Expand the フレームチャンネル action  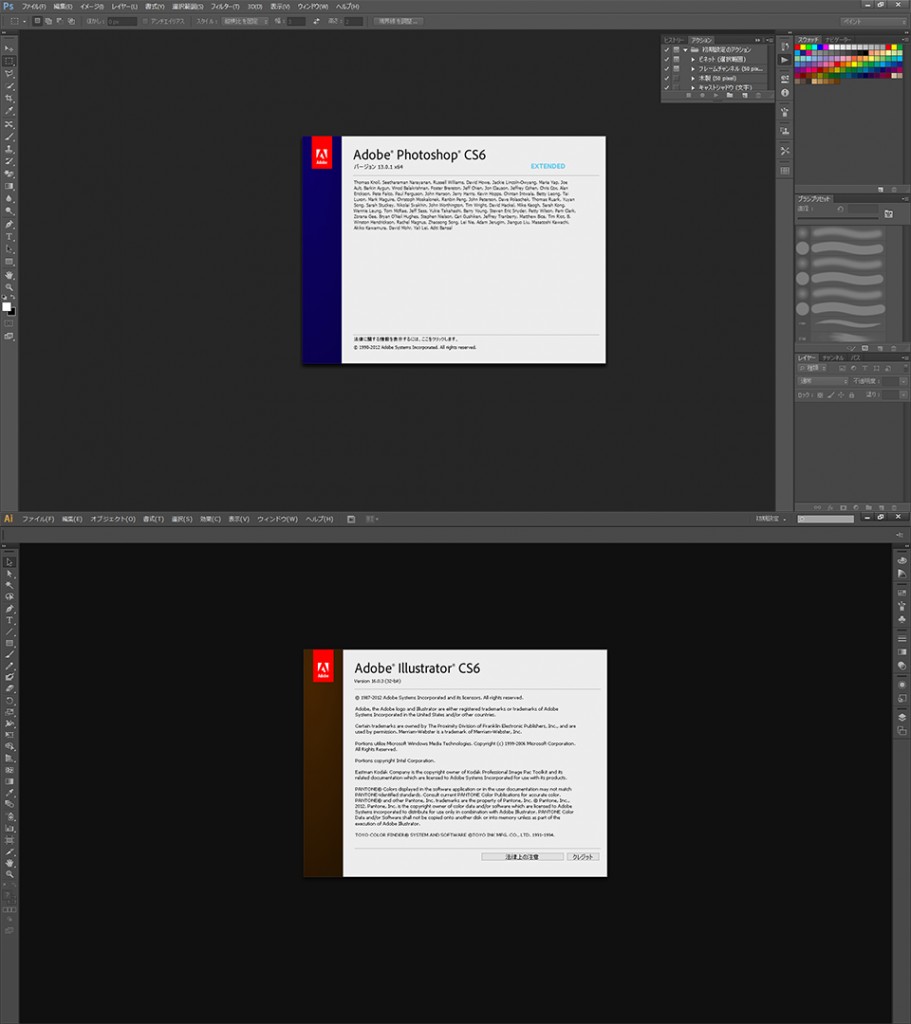pos(693,69)
